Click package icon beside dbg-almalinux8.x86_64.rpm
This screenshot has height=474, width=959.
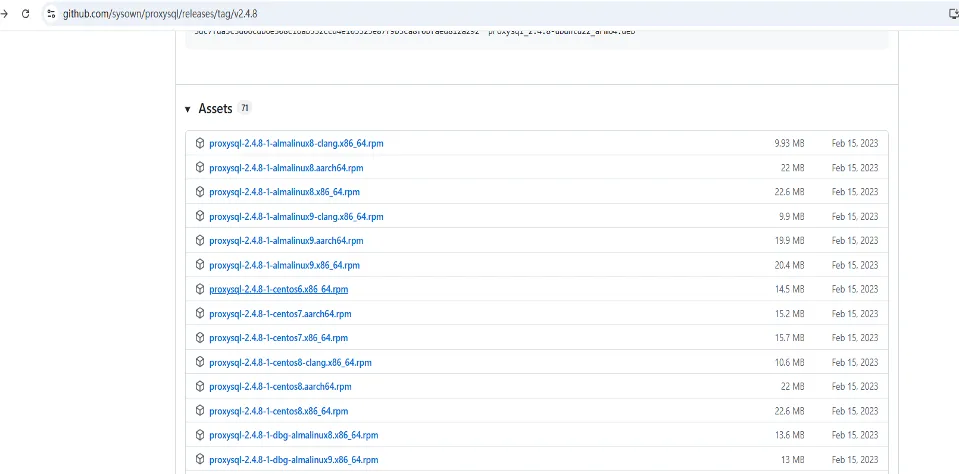[x=199, y=435]
